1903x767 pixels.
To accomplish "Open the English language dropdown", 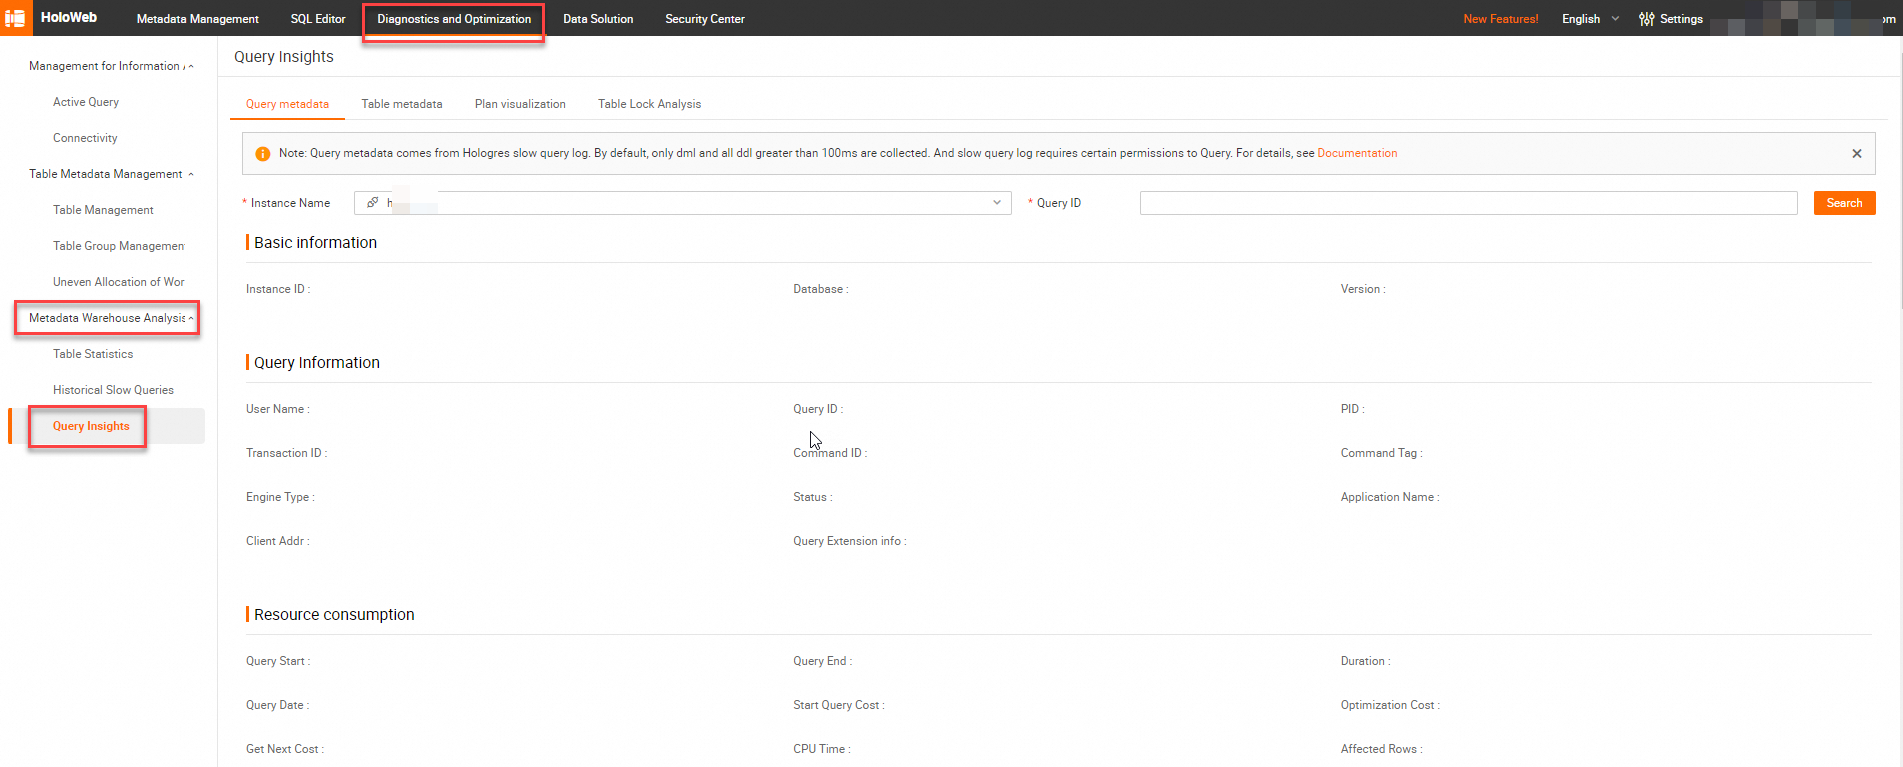I will tap(1590, 19).
